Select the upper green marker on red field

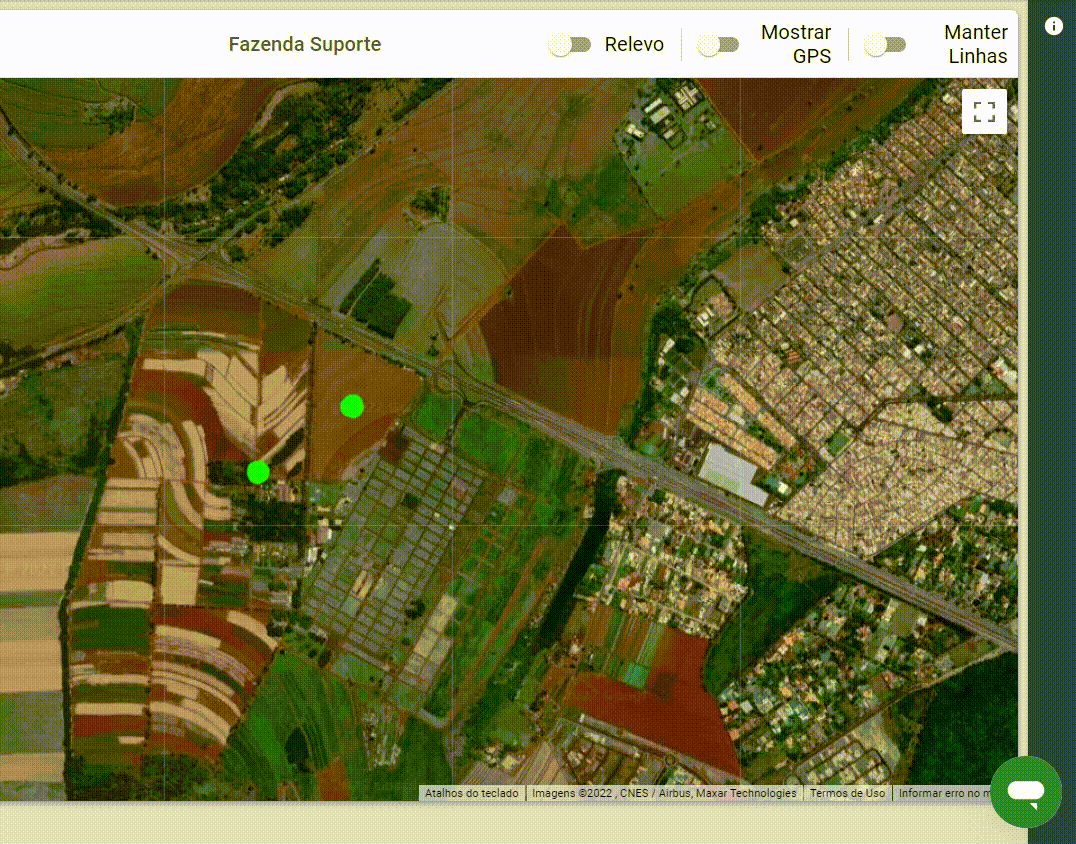pyautogui.click(x=352, y=406)
